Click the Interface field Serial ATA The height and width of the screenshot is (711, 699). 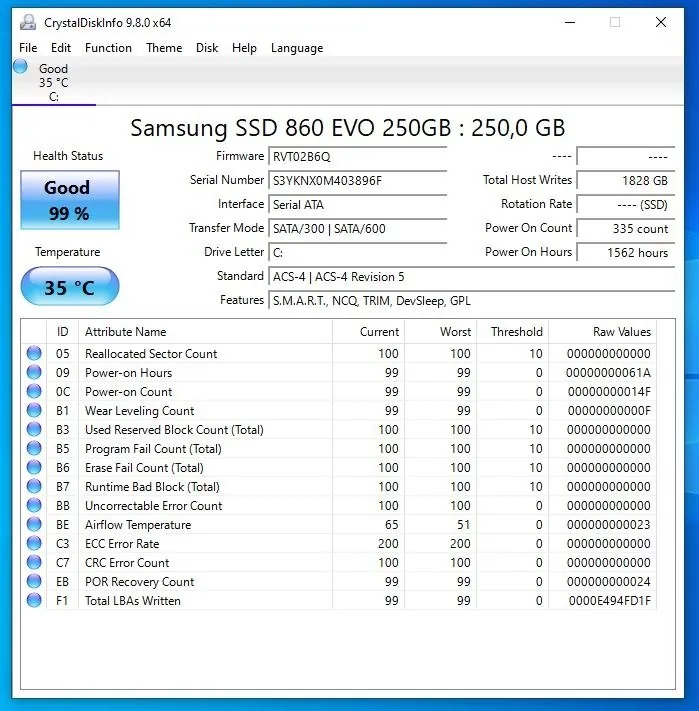pyautogui.click(x=358, y=205)
